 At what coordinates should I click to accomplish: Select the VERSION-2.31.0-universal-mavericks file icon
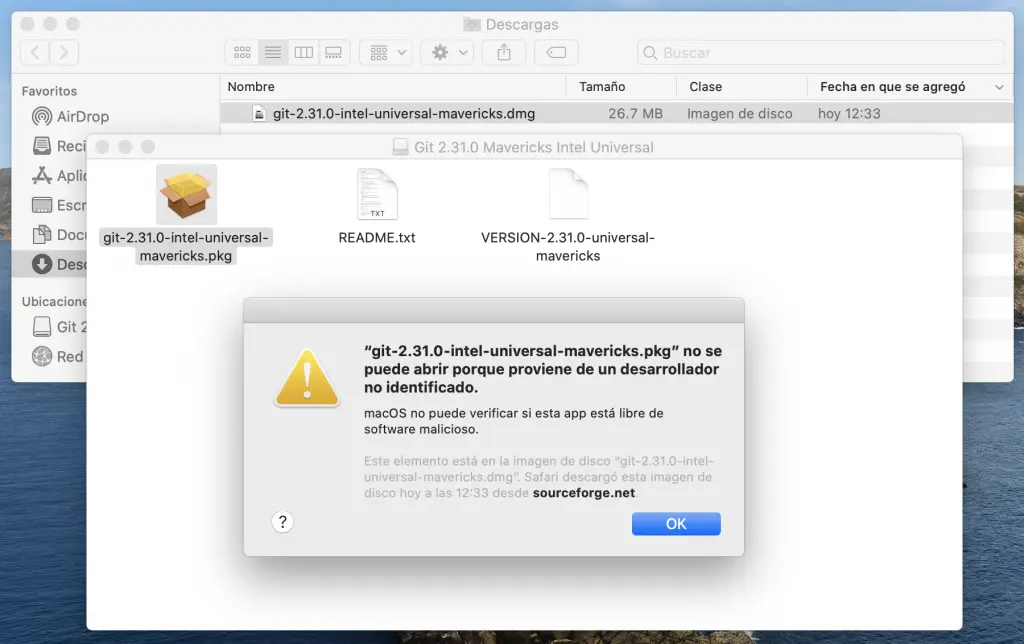[x=568, y=194]
